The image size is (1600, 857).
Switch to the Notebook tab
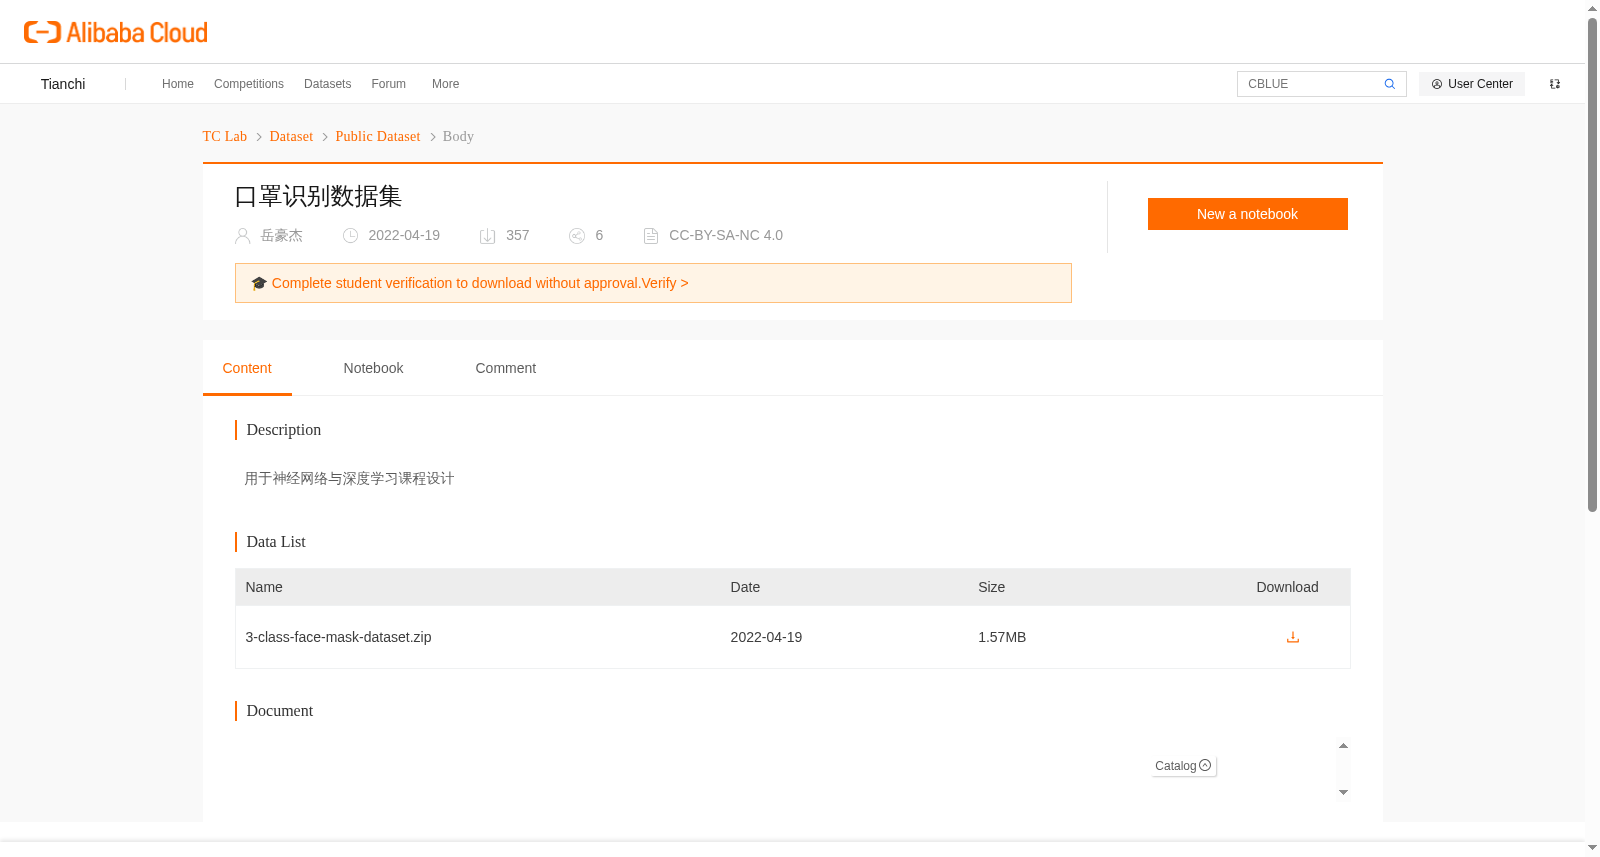click(x=373, y=368)
